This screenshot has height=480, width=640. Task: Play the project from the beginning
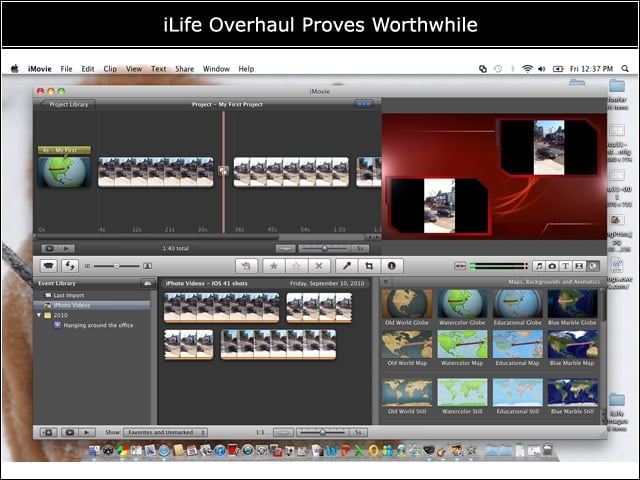(x=67, y=248)
